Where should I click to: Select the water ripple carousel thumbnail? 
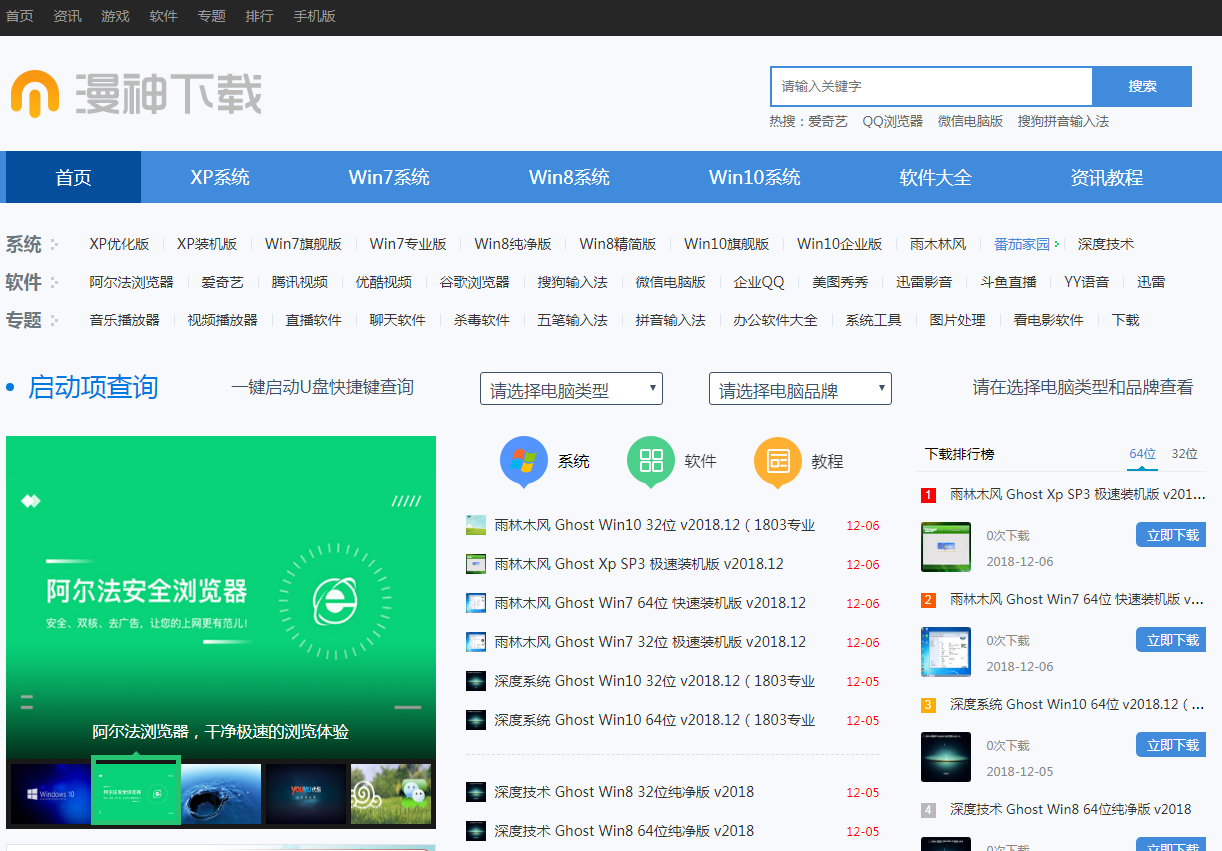[x=221, y=794]
